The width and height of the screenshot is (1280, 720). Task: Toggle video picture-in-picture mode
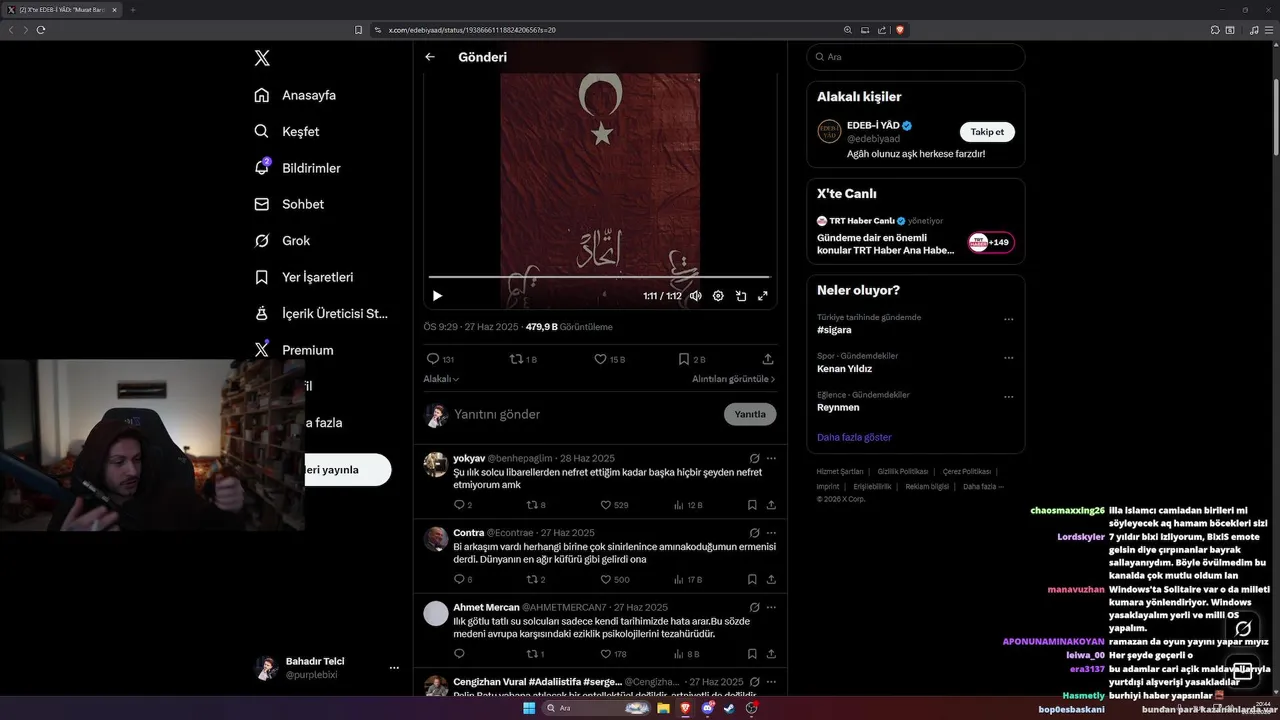[x=741, y=296]
